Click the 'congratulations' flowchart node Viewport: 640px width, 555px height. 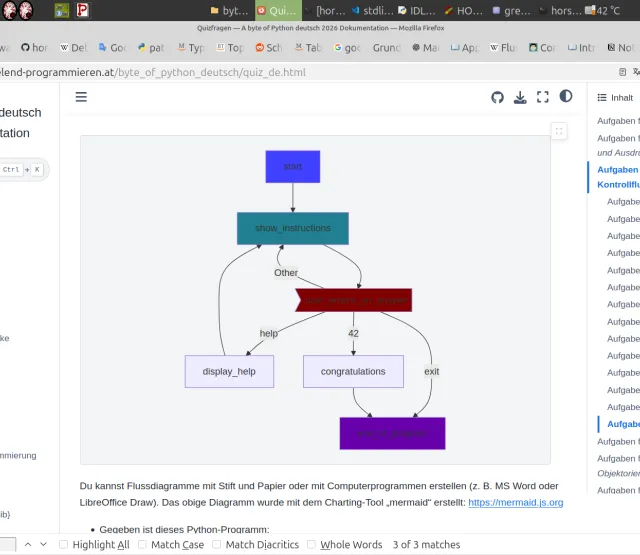pyautogui.click(x=353, y=371)
